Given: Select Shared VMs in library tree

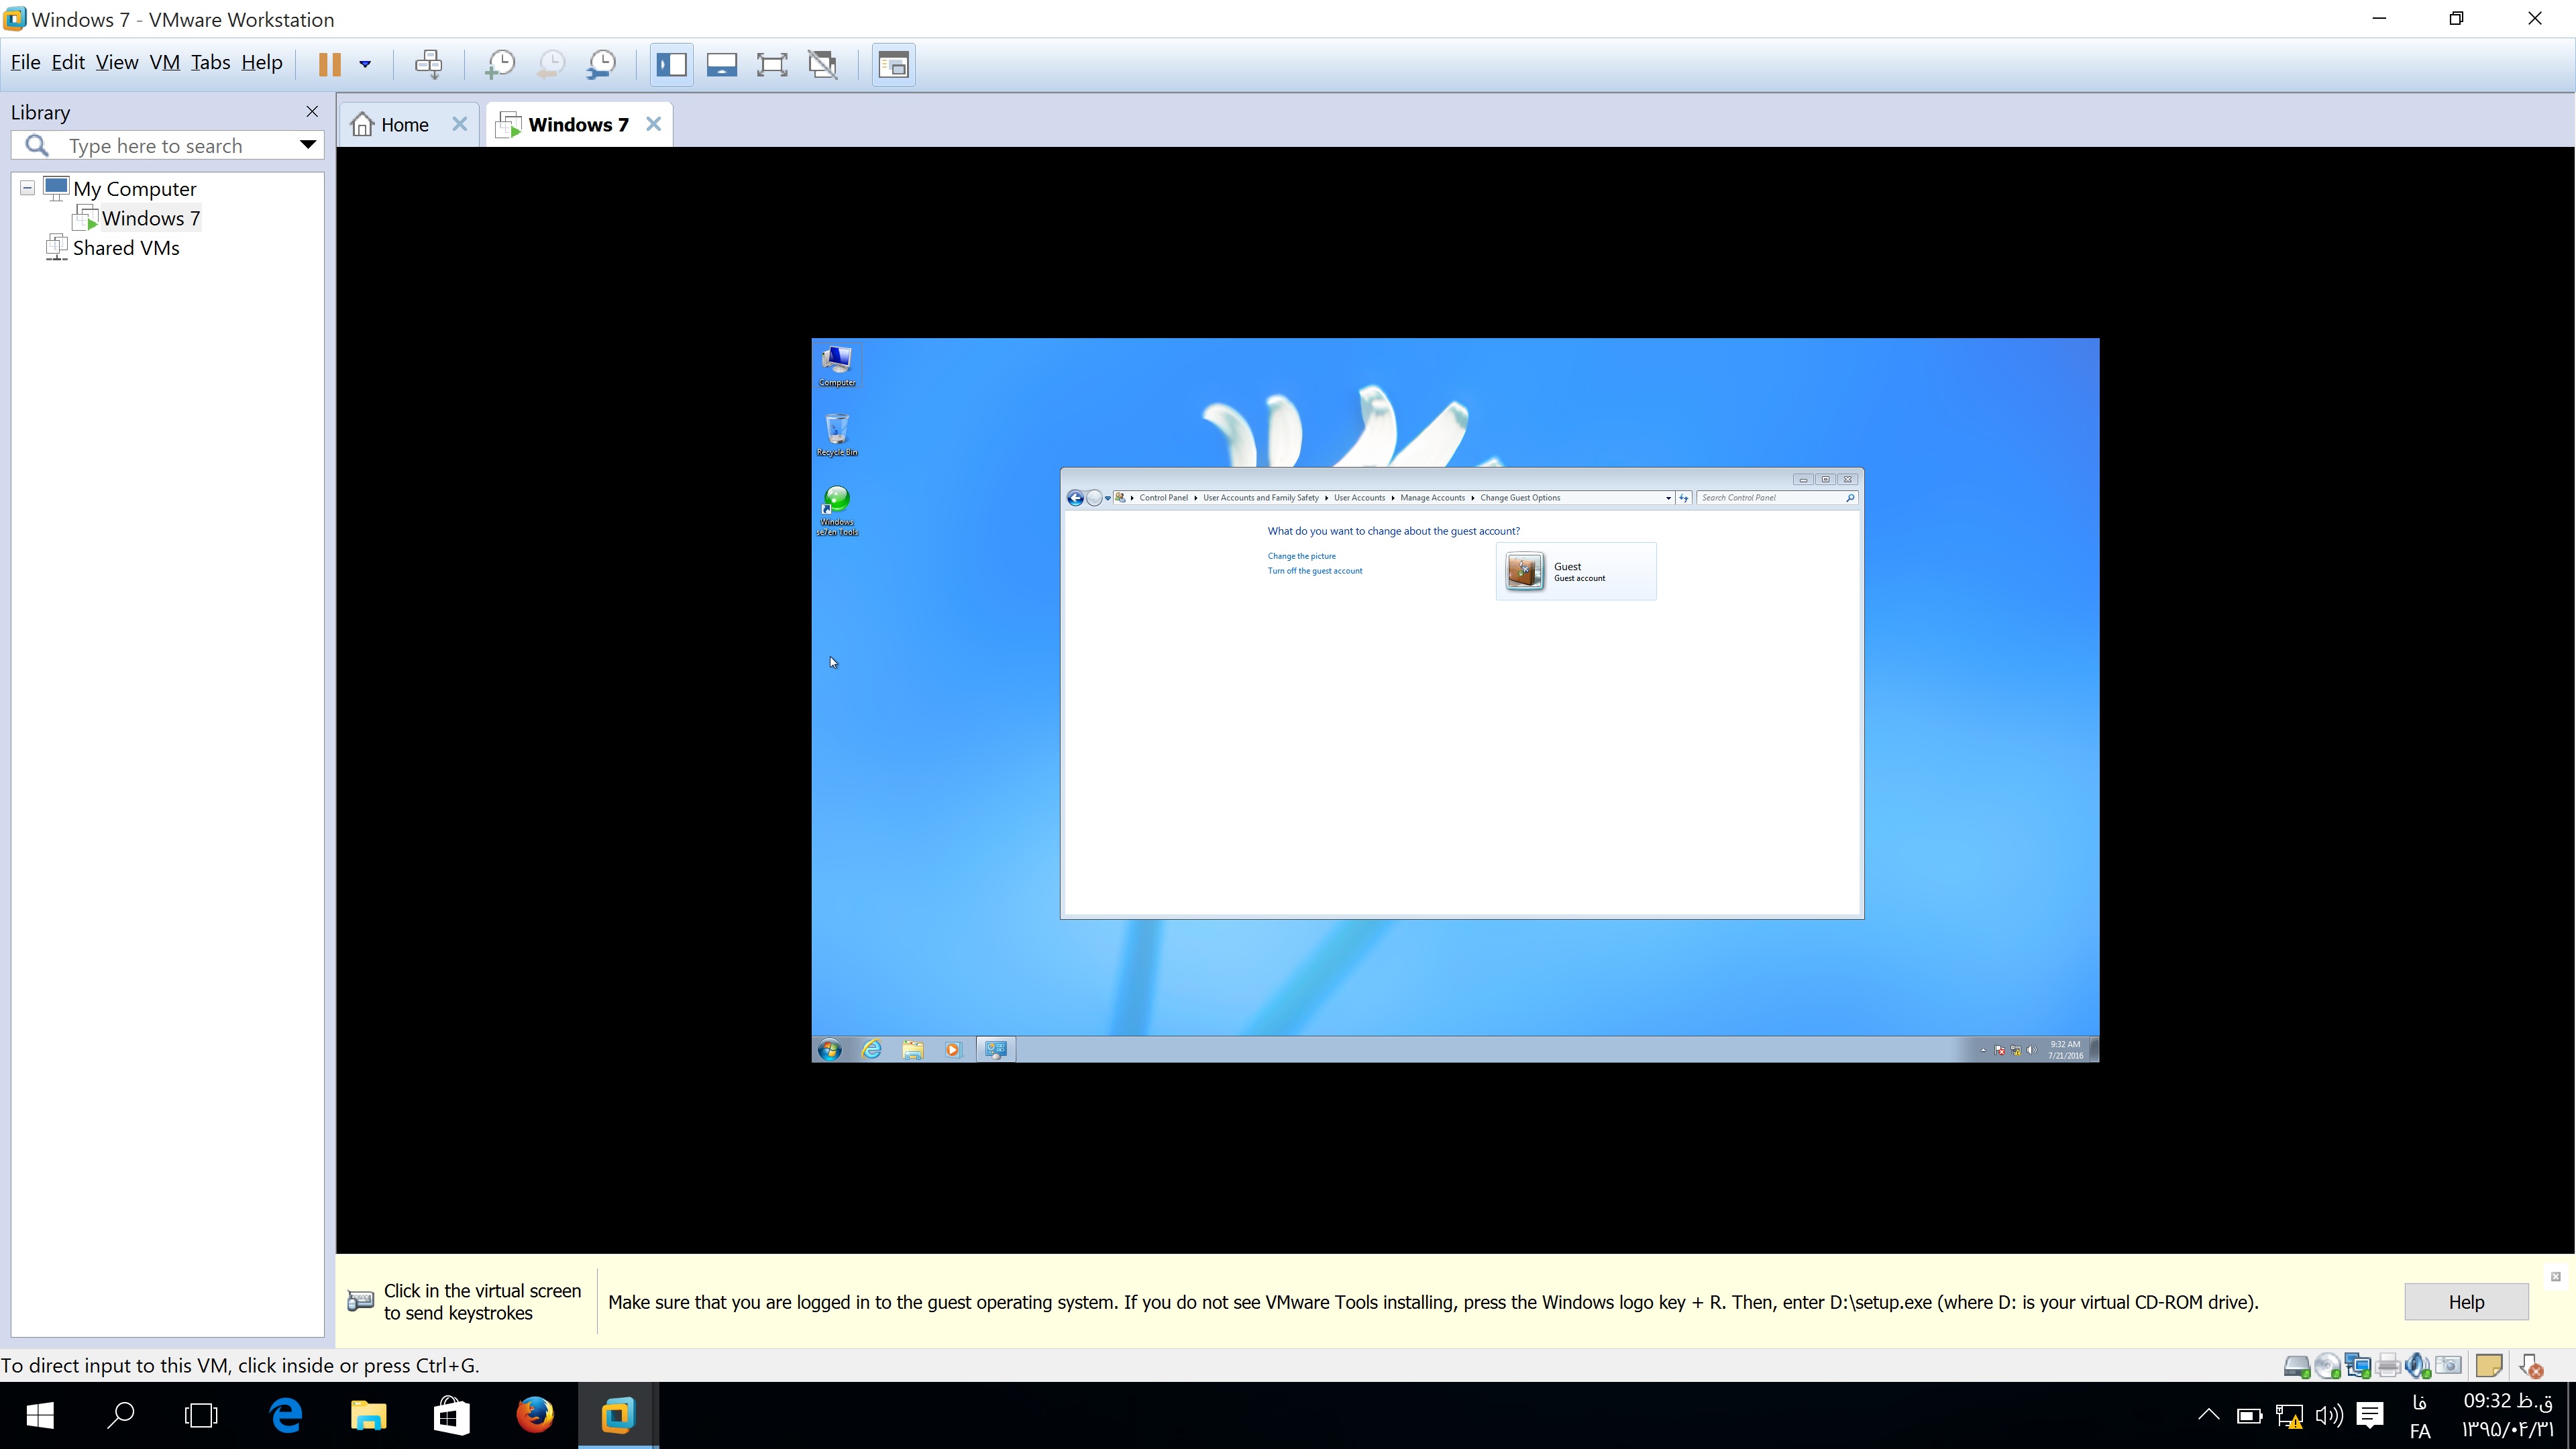Looking at the screenshot, I should pos(125,248).
